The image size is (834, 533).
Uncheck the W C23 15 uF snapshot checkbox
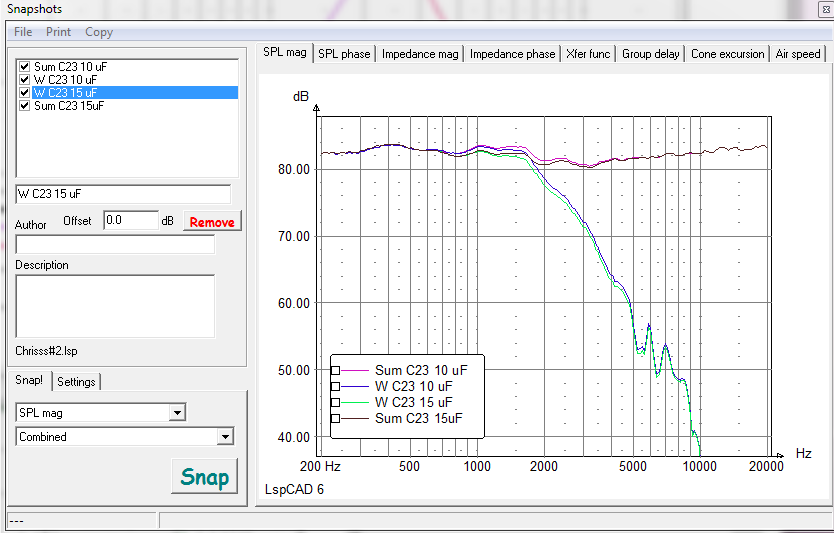coord(24,93)
